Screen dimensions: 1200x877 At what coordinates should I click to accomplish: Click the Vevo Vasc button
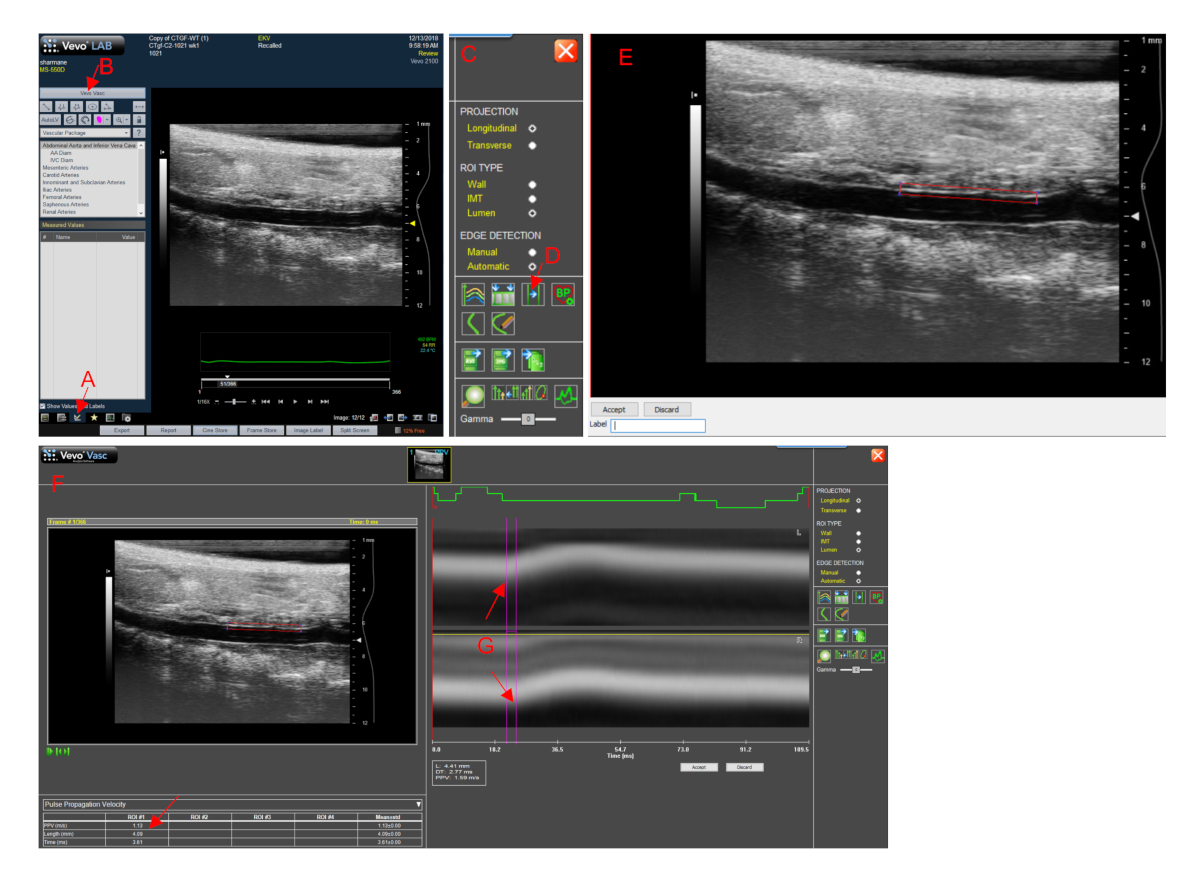93,92
